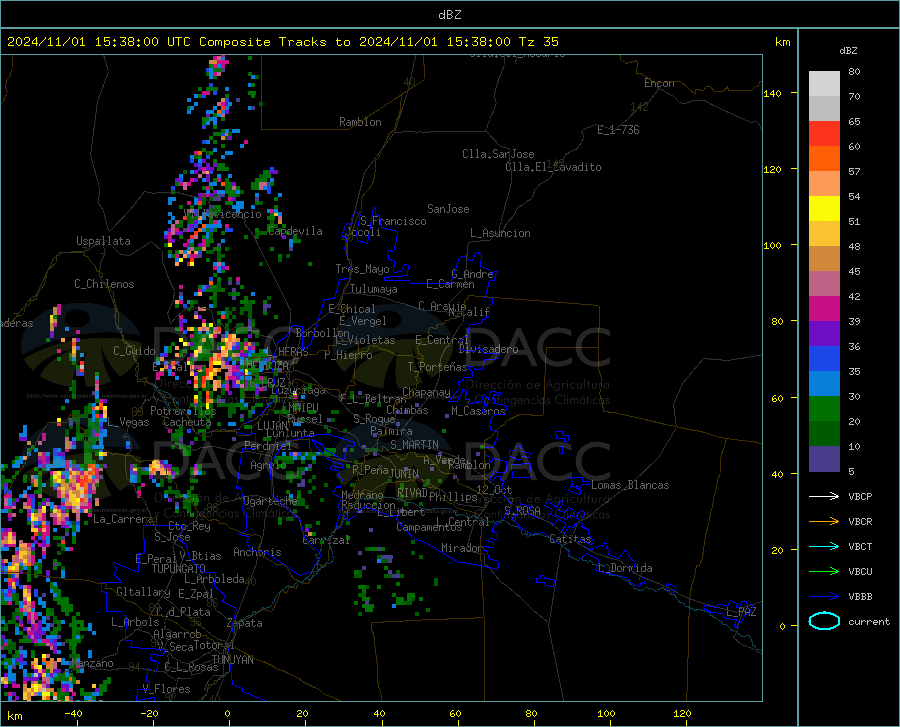This screenshot has width=900, height=727.
Task: Select the green 20-30 dBZ swatch
Action: tap(824, 409)
